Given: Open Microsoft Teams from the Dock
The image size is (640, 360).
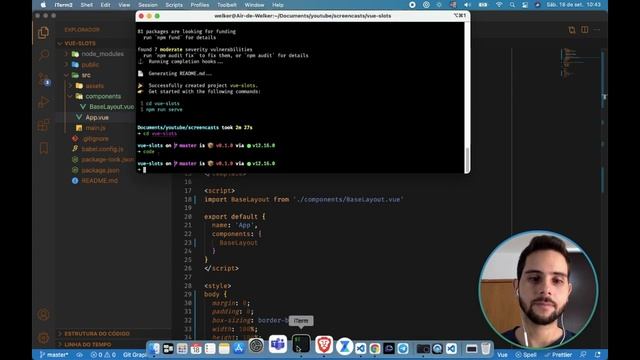Looking at the screenshot, I should [x=278, y=344].
